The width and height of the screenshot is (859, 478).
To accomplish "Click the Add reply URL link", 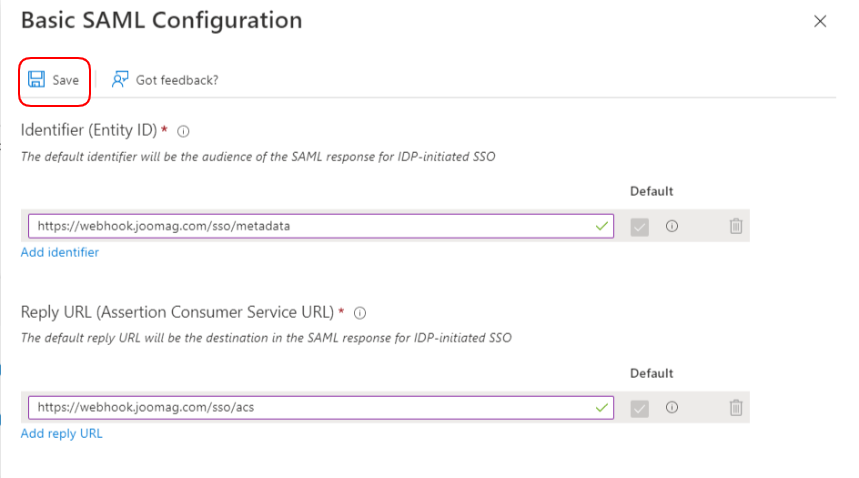I will pos(62,434).
